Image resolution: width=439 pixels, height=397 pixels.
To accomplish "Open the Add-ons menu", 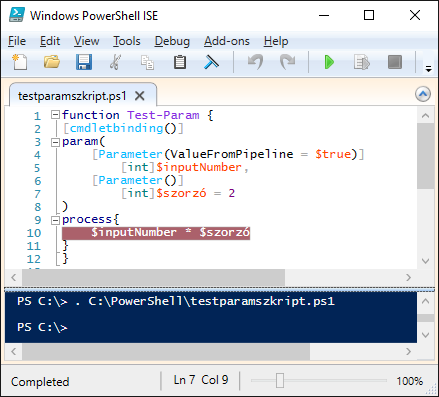I will [227, 41].
